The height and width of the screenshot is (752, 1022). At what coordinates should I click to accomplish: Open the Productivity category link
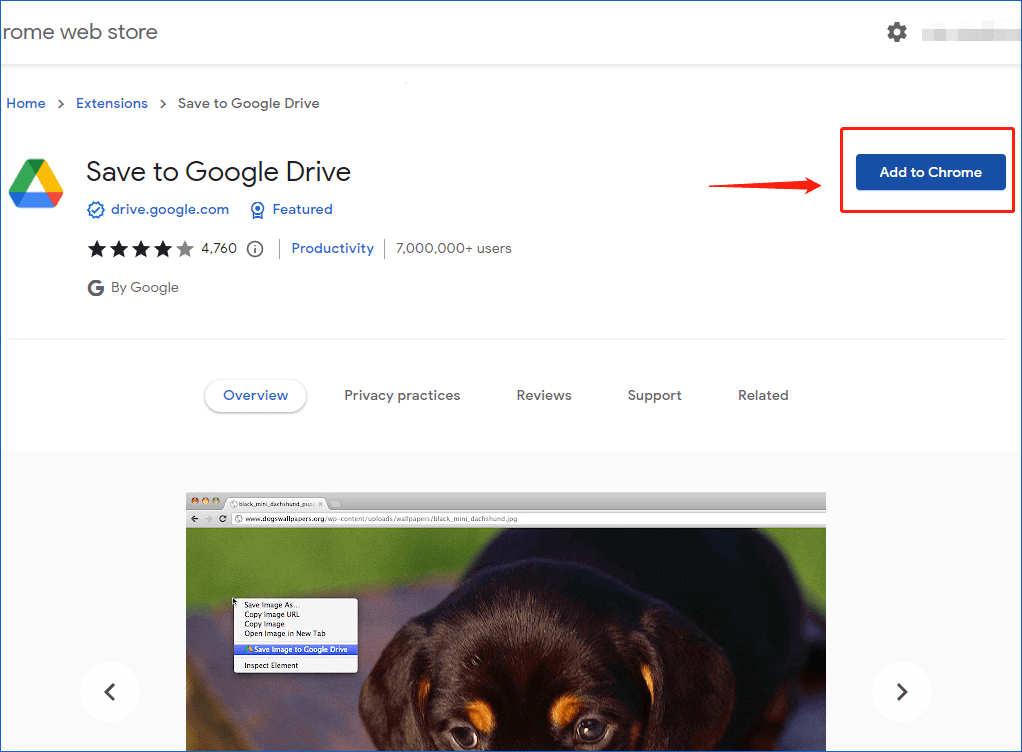click(332, 248)
